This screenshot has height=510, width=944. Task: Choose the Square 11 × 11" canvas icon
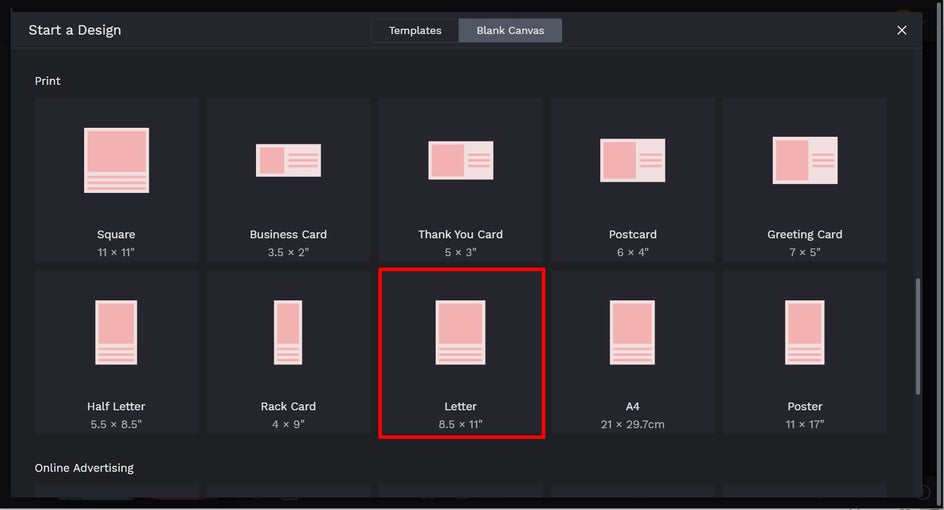[x=116, y=160]
